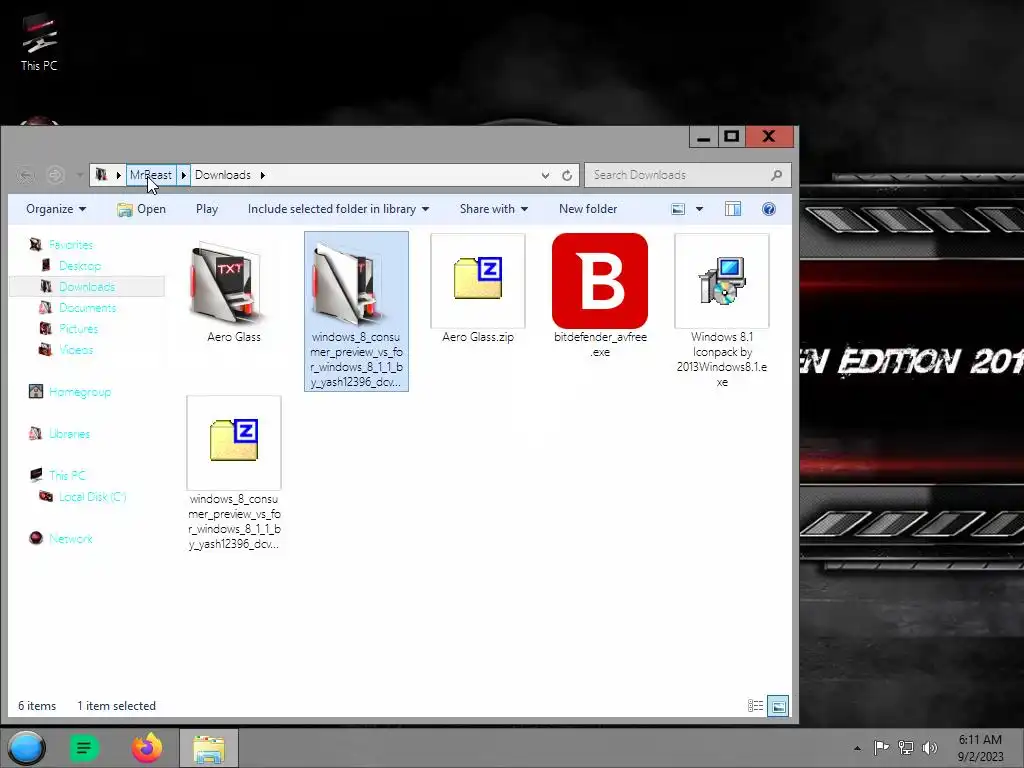Viewport: 1024px width, 768px height.
Task: Select the windows_8_consumer_preview zip file
Action: click(x=234, y=473)
